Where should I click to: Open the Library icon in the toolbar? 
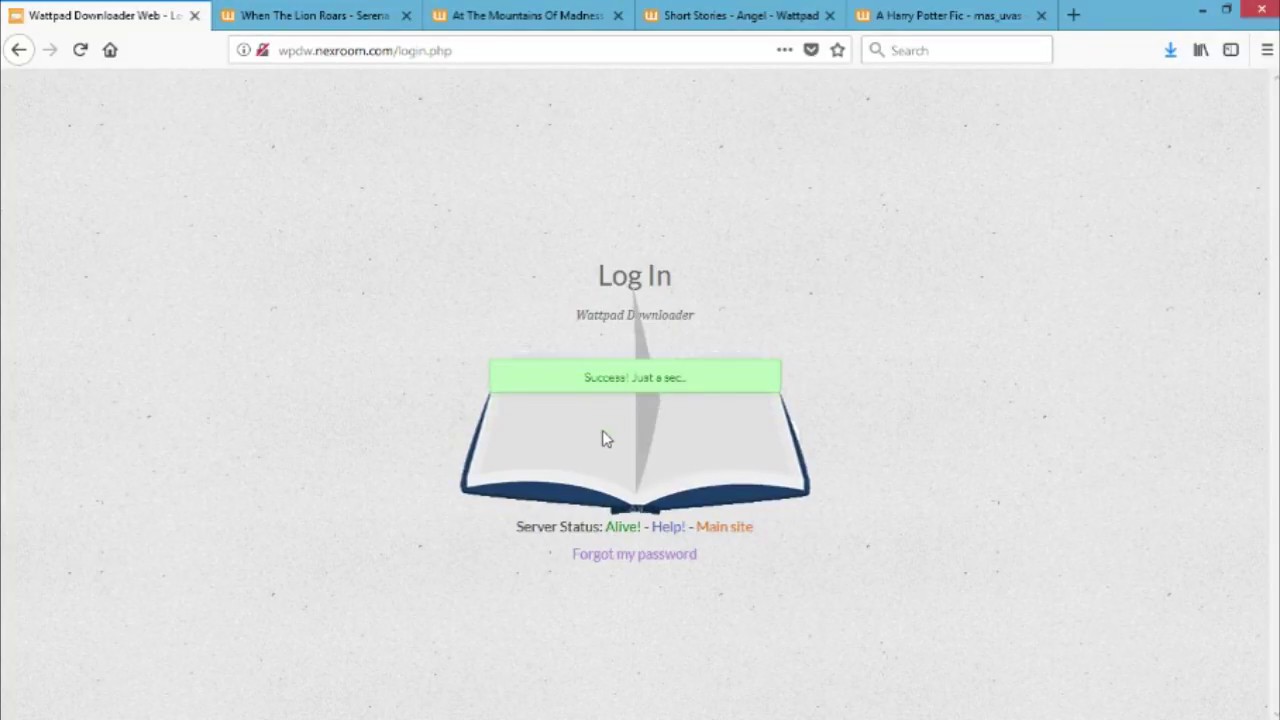point(1201,50)
